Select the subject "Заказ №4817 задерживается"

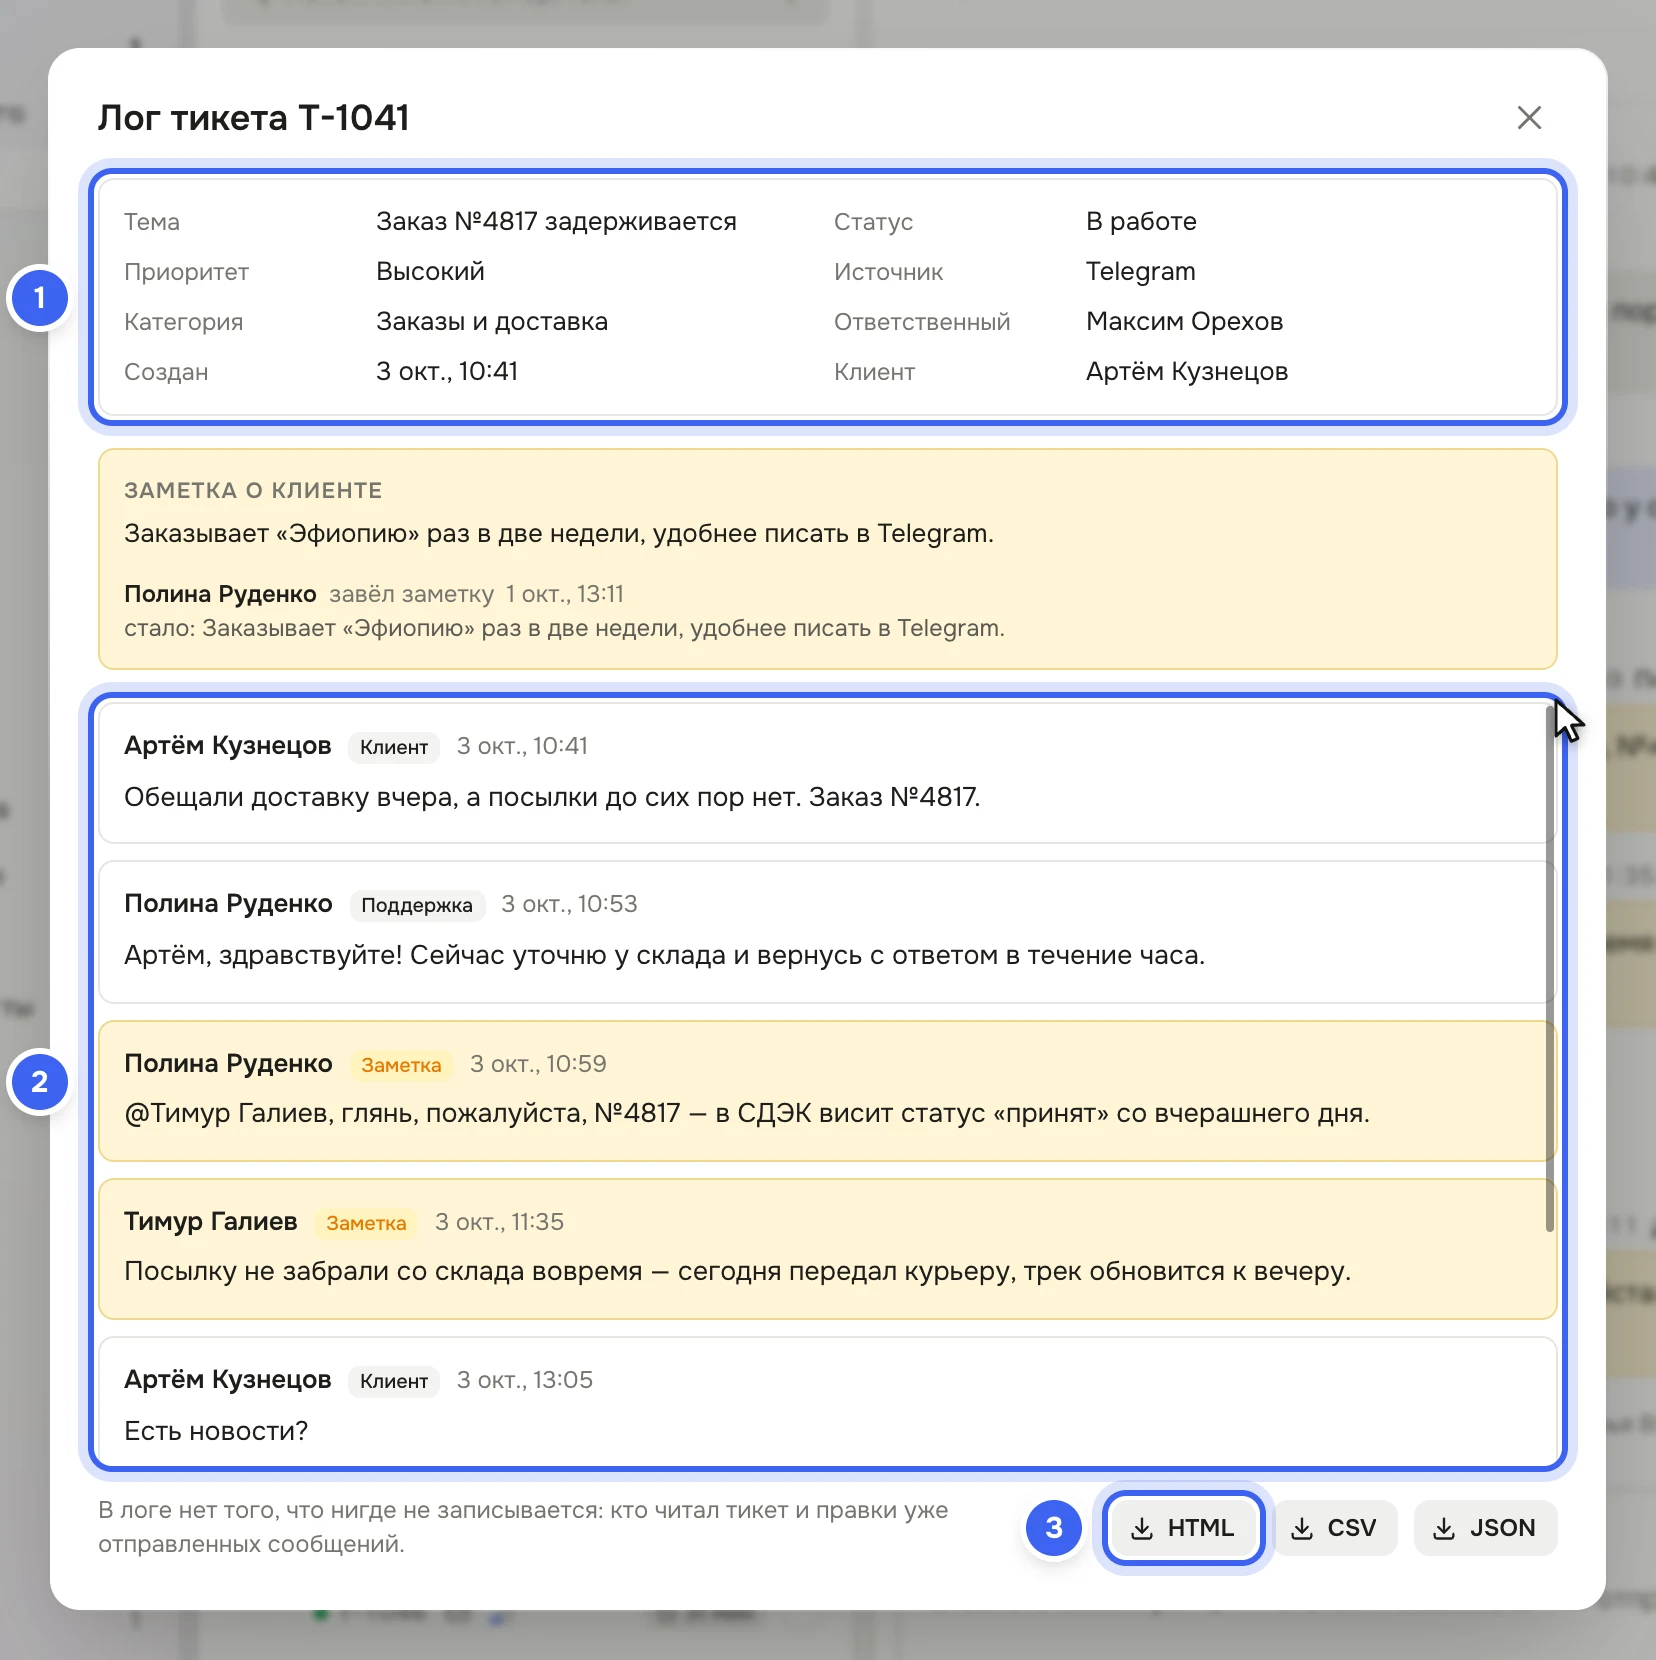click(556, 221)
